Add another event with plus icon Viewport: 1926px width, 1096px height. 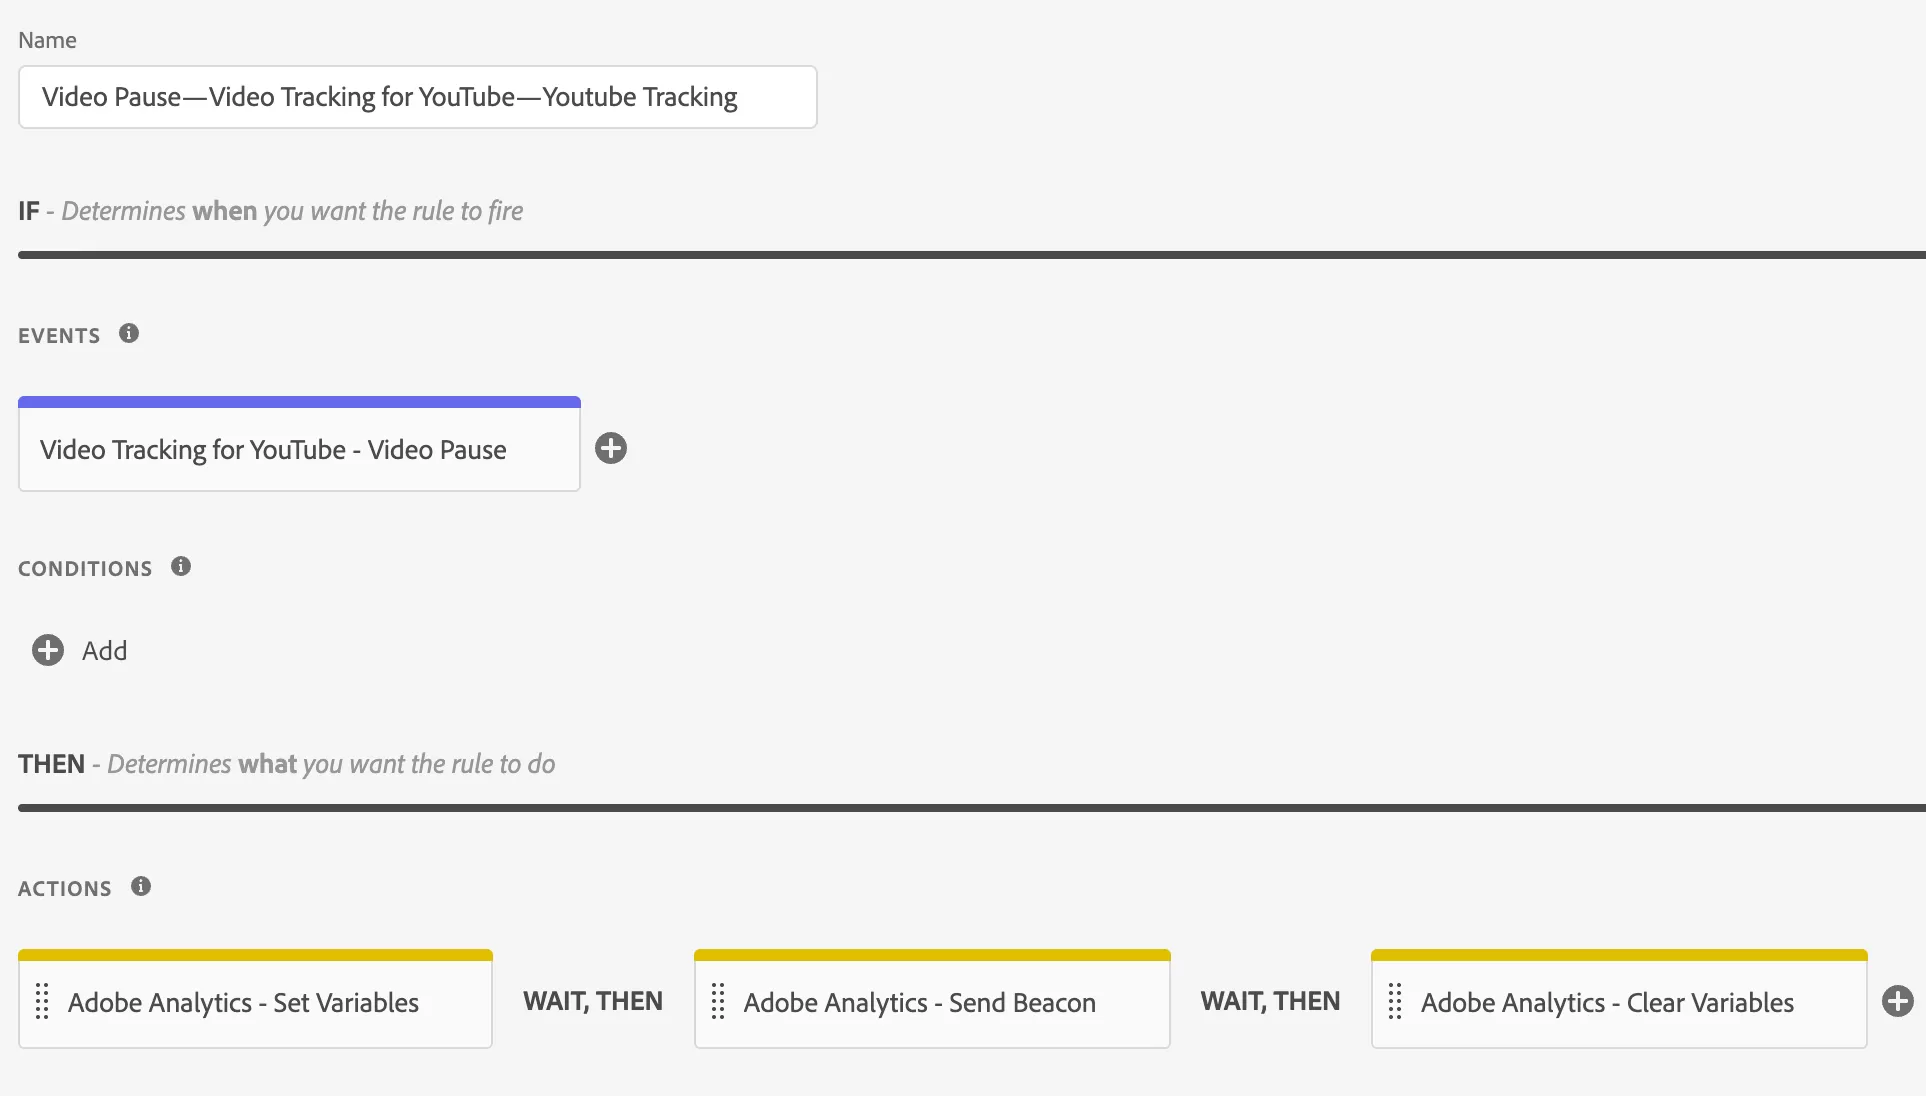point(611,448)
